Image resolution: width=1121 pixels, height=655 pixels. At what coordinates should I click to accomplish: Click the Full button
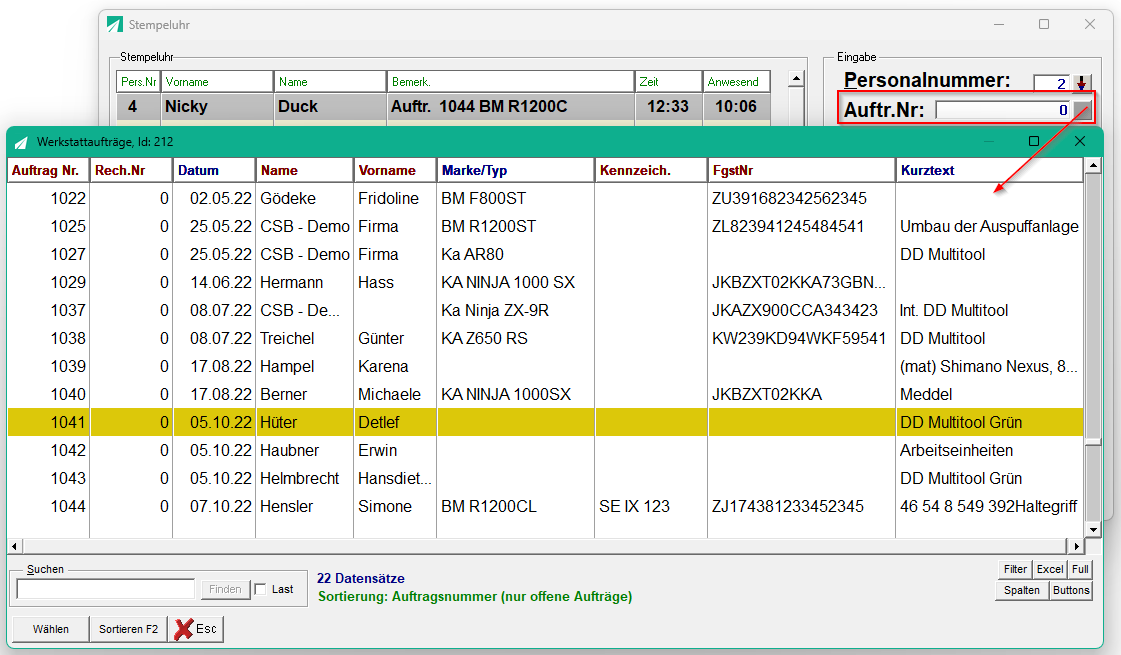(1080, 569)
